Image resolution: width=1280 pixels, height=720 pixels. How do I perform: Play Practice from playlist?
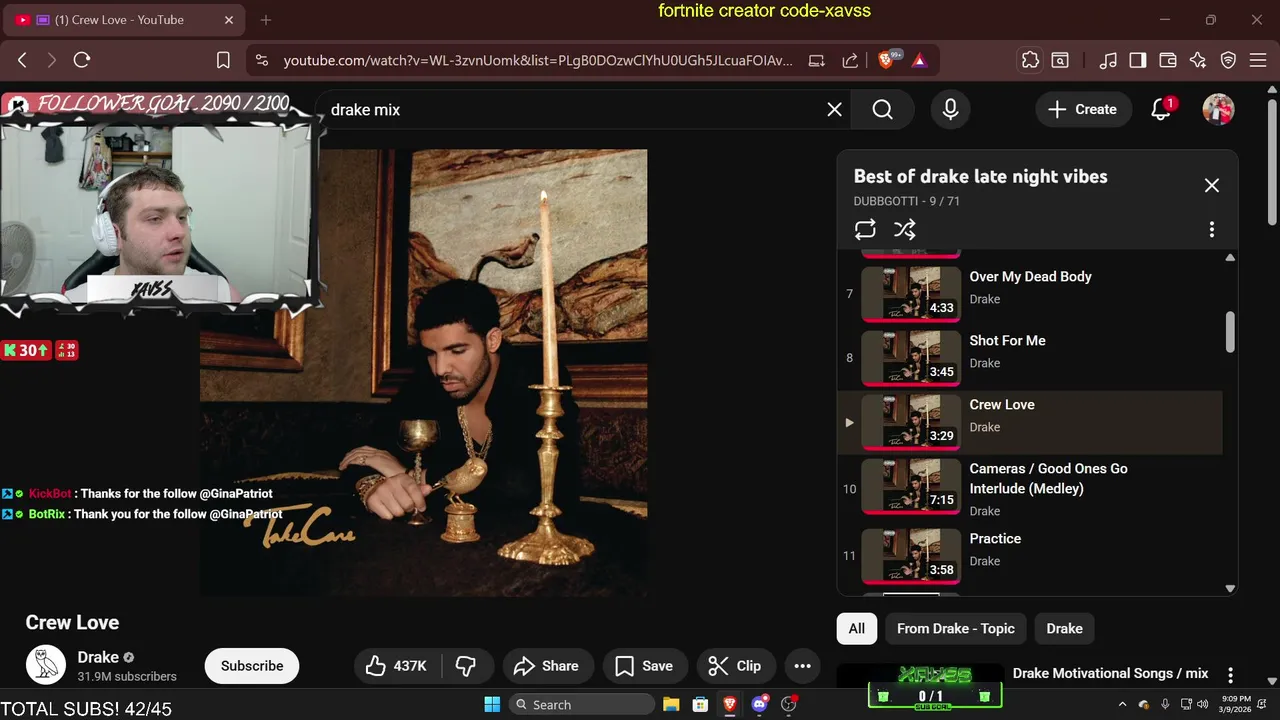(x=1030, y=556)
